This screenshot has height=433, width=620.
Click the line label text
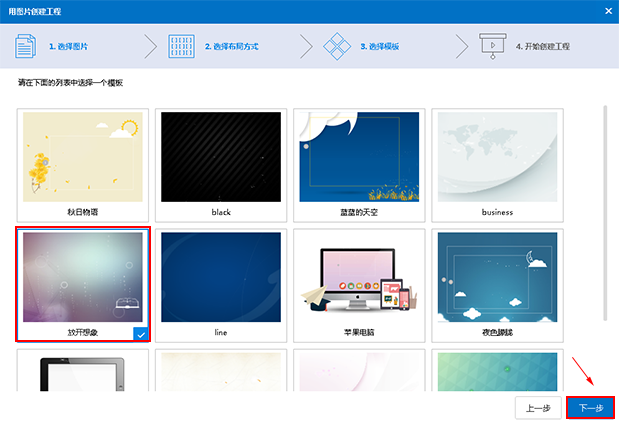click(x=221, y=333)
